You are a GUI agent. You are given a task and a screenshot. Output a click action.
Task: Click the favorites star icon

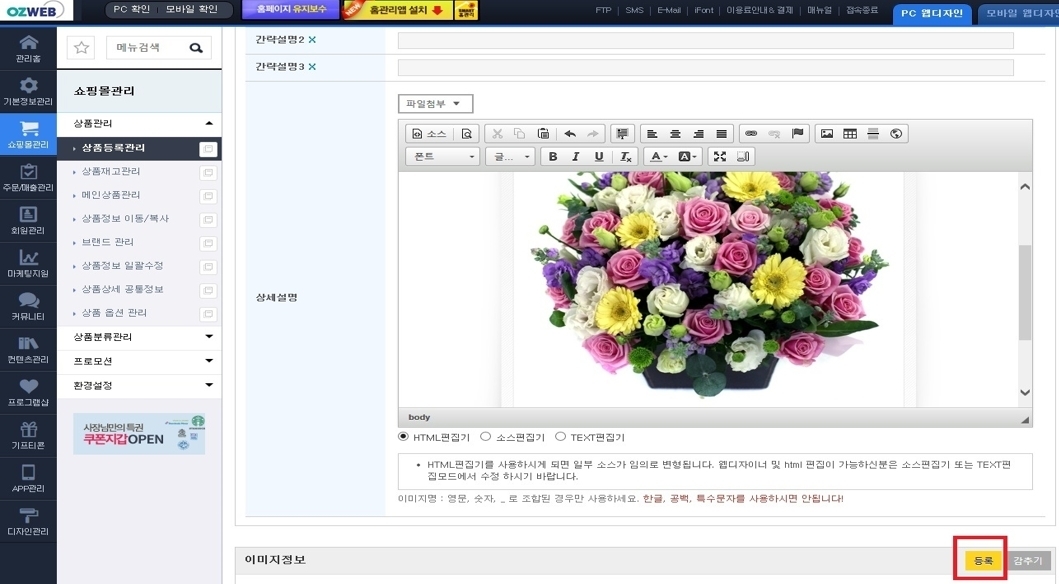pyautogui.click(x=82, y=47)
